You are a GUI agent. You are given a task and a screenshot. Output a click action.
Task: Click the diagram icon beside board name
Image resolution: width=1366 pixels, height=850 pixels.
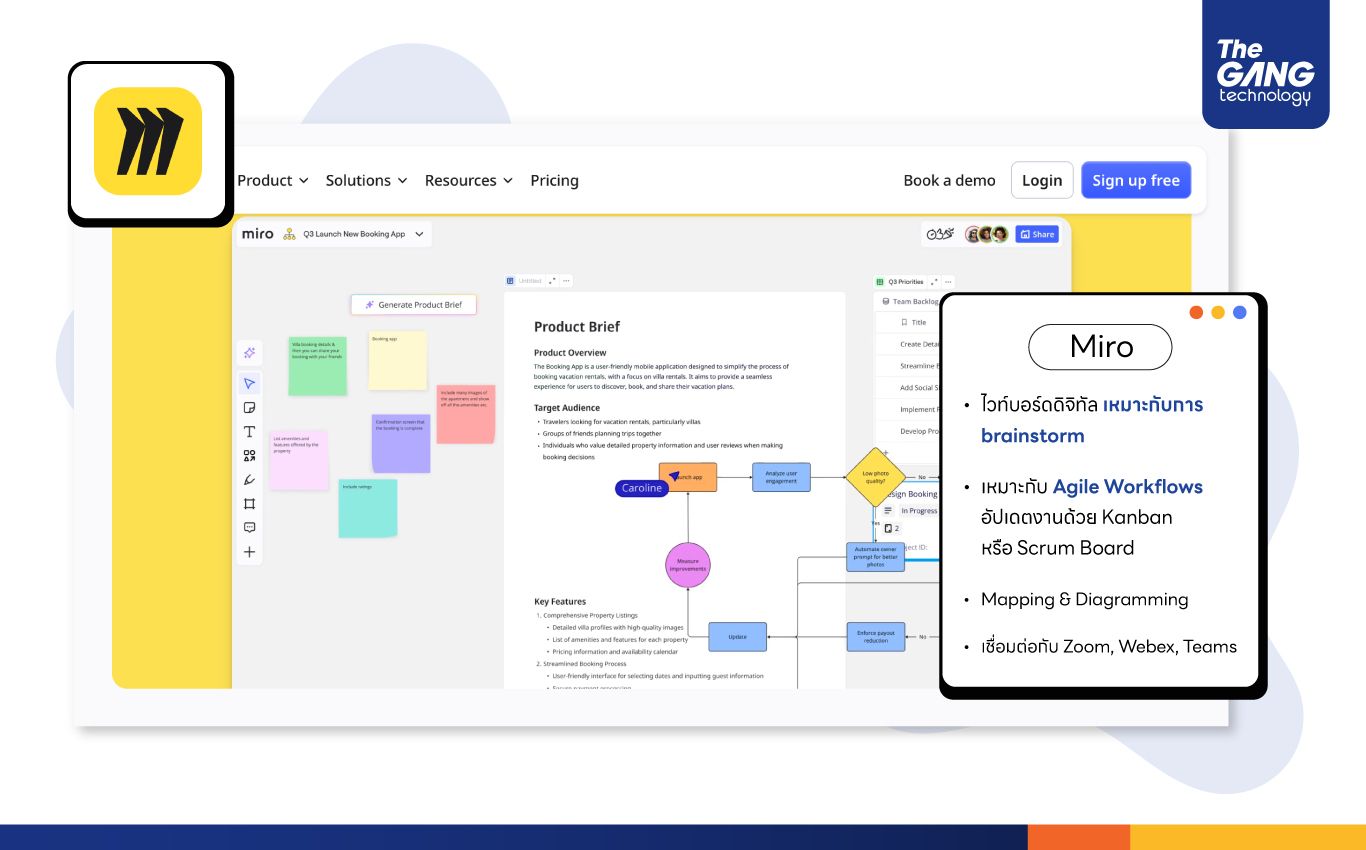click(x=289, y=234)
